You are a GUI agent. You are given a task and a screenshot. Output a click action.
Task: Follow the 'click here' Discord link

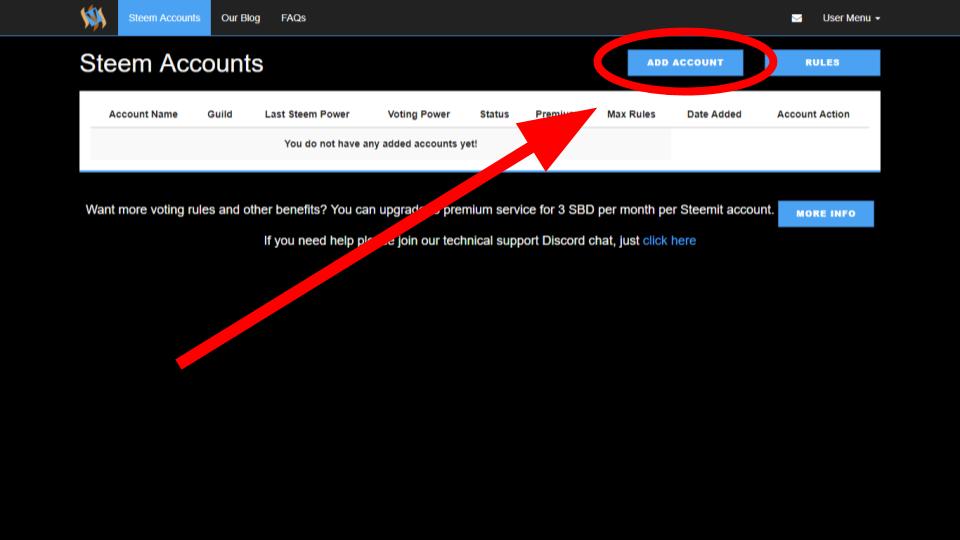669,241
